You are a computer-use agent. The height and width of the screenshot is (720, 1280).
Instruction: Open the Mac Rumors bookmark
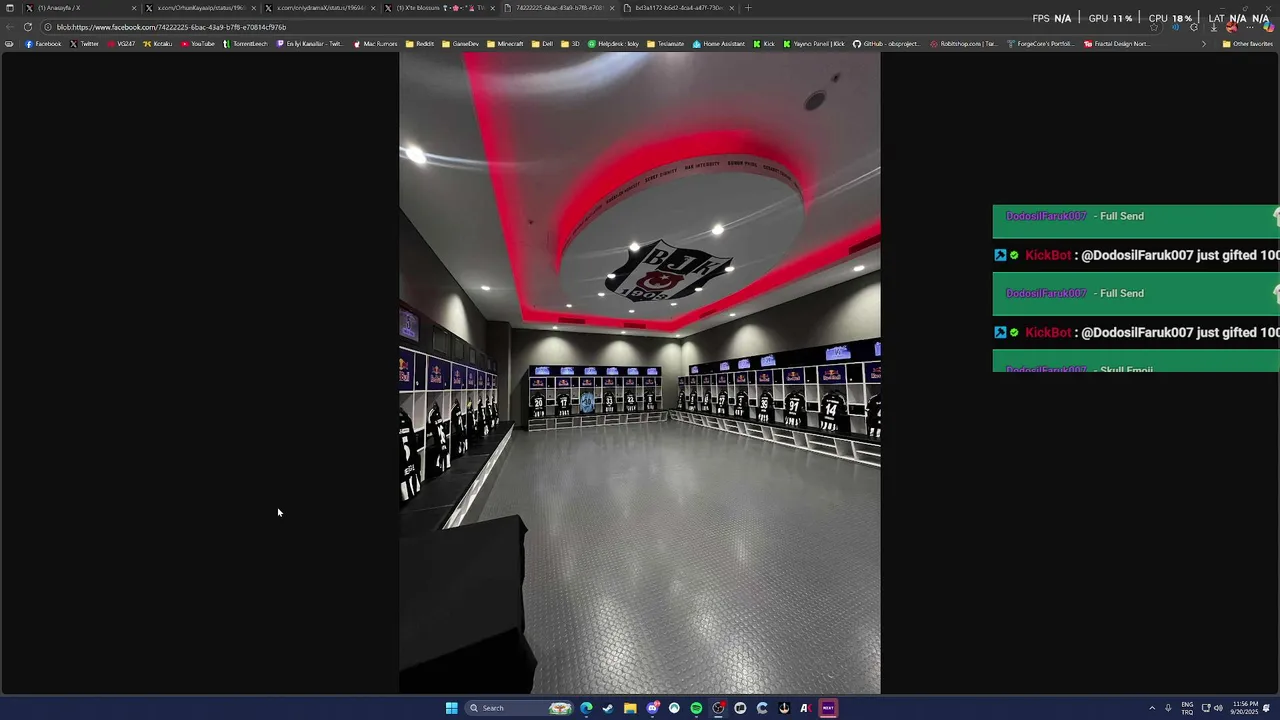pyautogui.click(x=375, y=44)
